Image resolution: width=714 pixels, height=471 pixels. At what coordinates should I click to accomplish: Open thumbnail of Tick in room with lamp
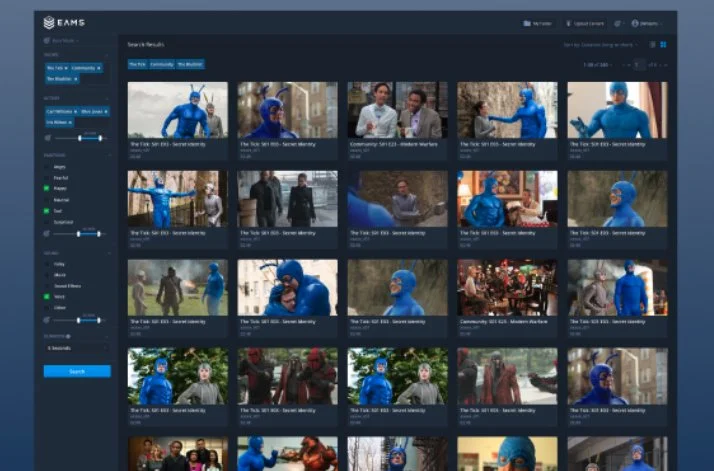(x=507, y=199)
